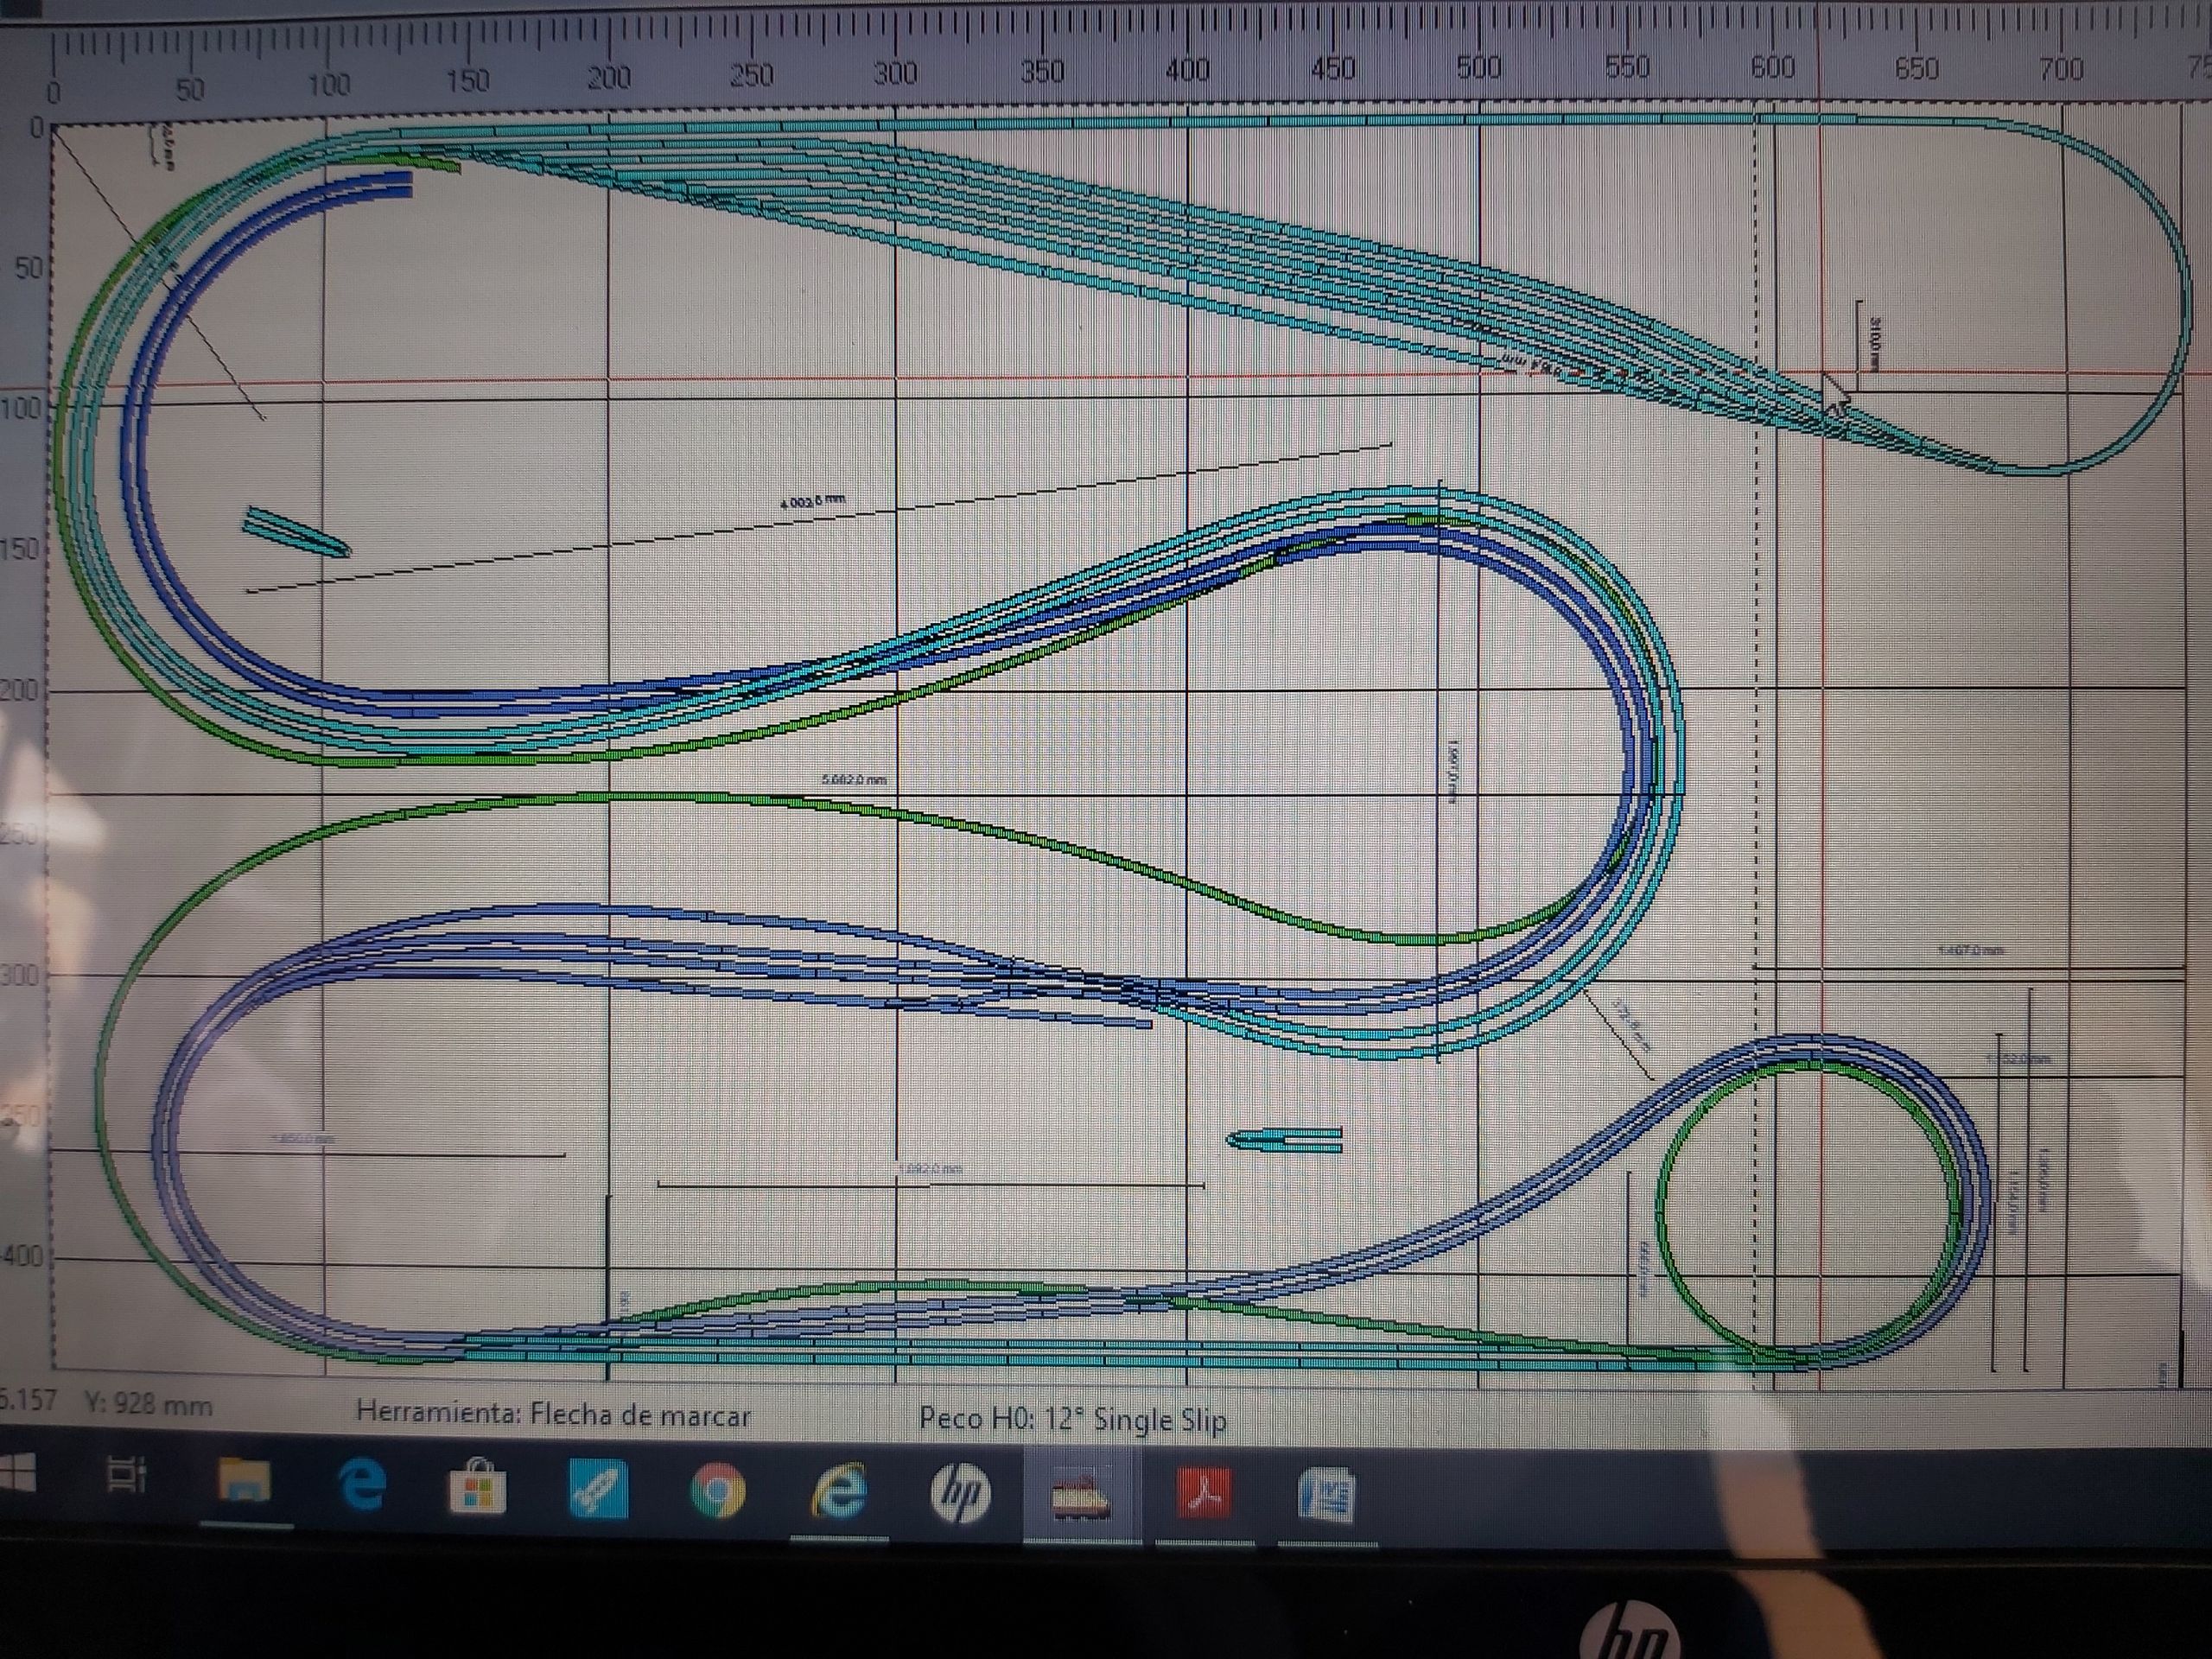Open Internet Explorer taskbar icon
The height and width of the screenshot is (1659, 2212).
[x=841, y=1493]
